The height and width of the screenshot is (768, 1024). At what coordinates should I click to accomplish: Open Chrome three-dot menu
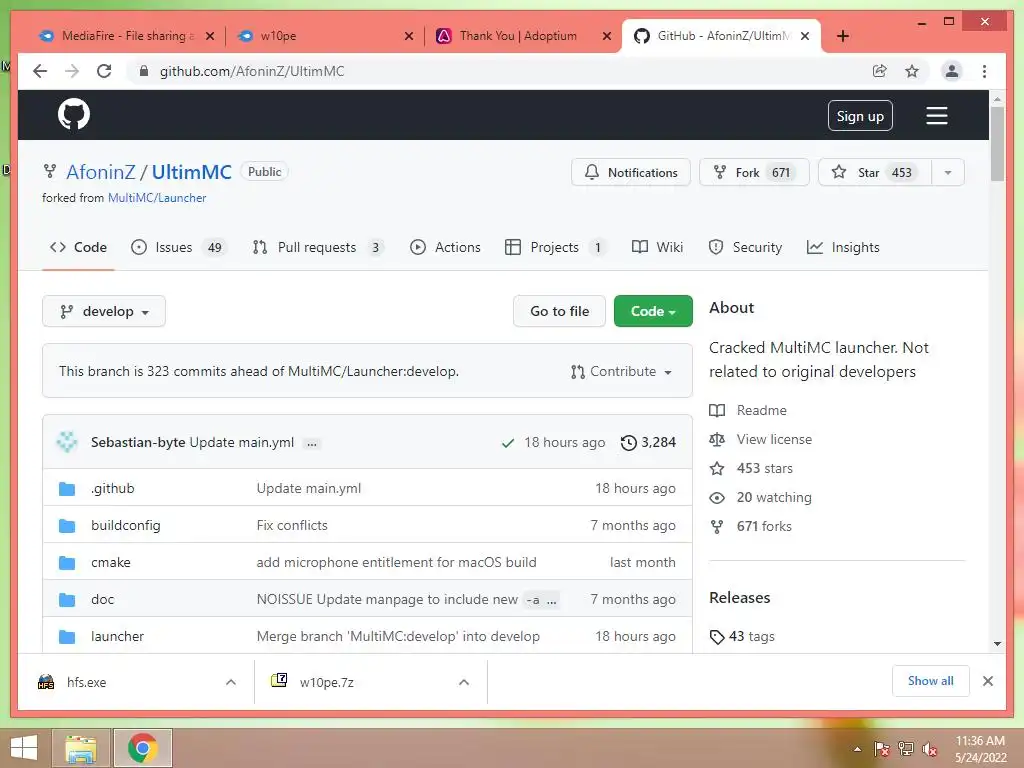click(x=984, y=71)
